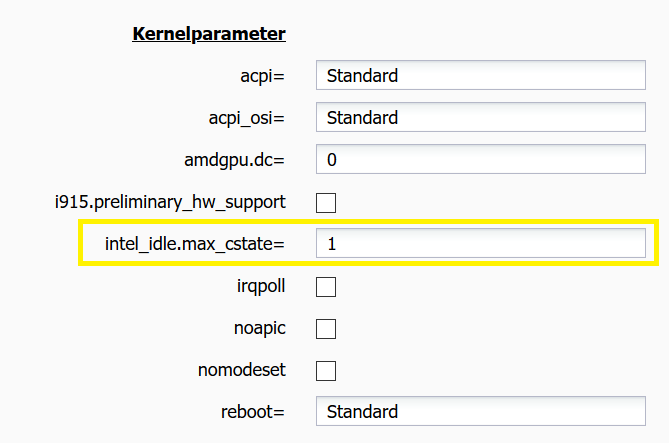Click the intel_idle.max_cstate= input box
The height and width of the screenshot is (443, 669).
pyautogui.click(x=480, y=244)
